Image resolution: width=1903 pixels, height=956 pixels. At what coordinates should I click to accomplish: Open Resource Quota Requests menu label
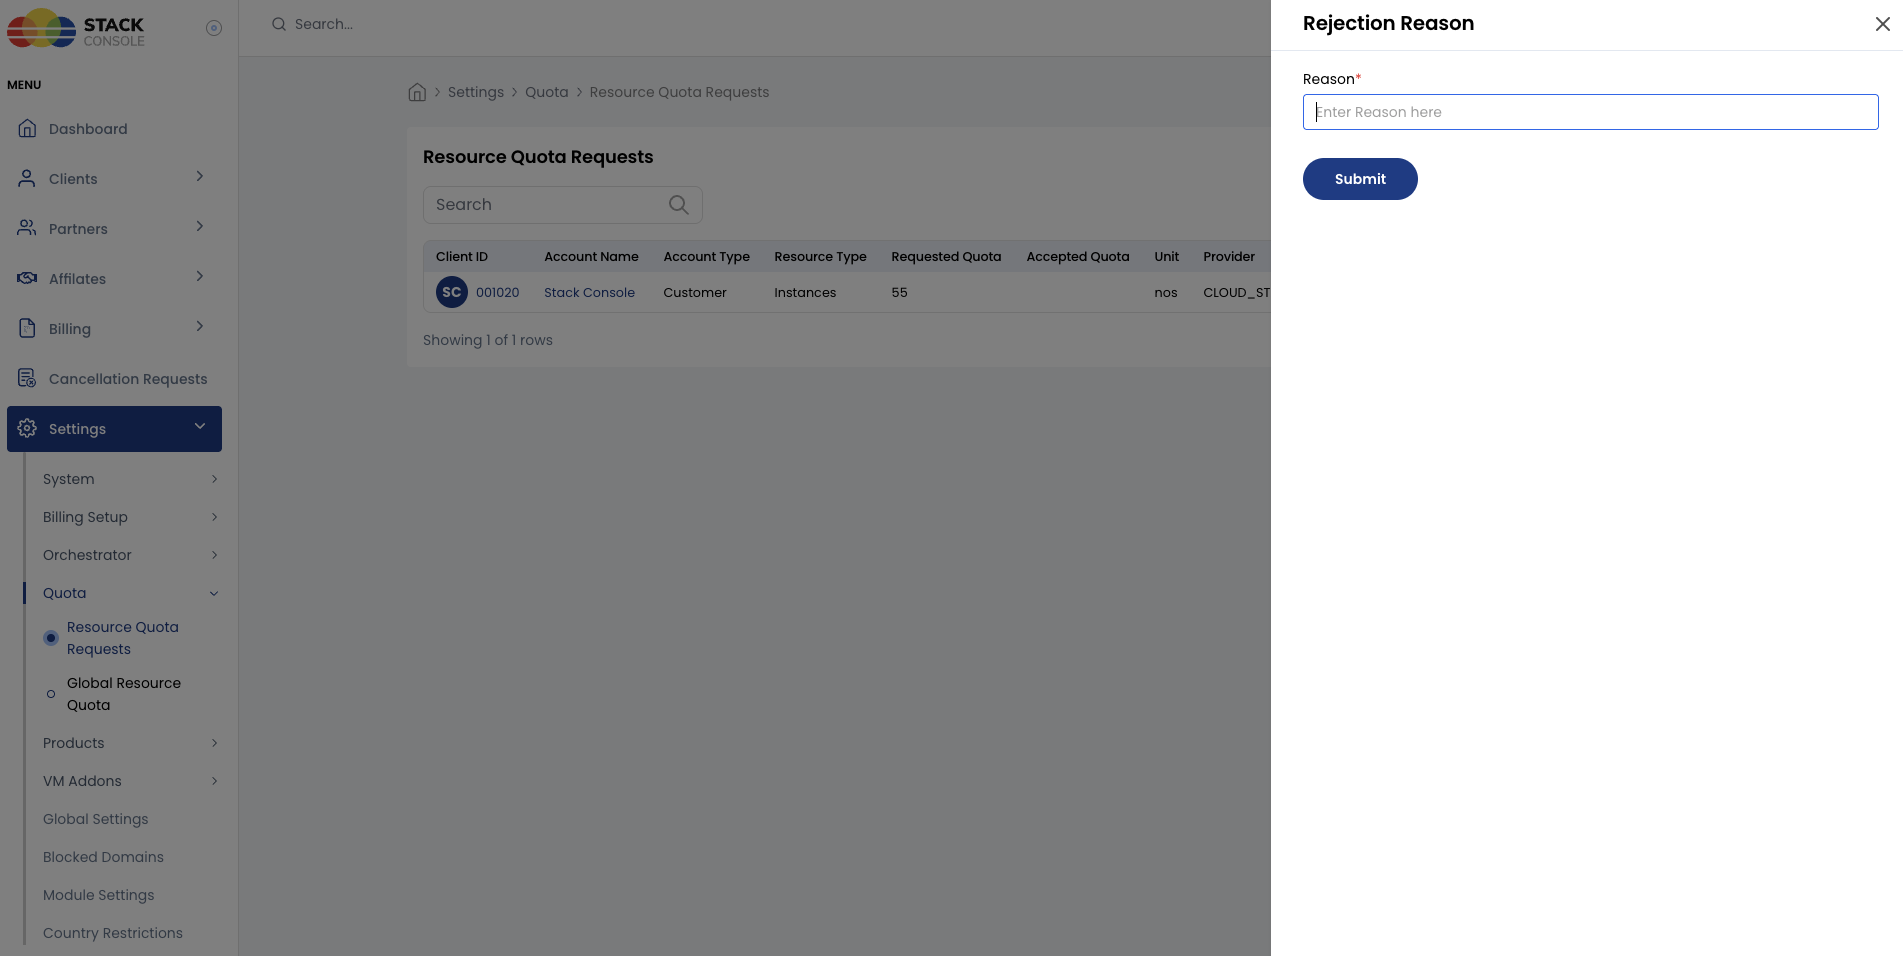(123, 638)
